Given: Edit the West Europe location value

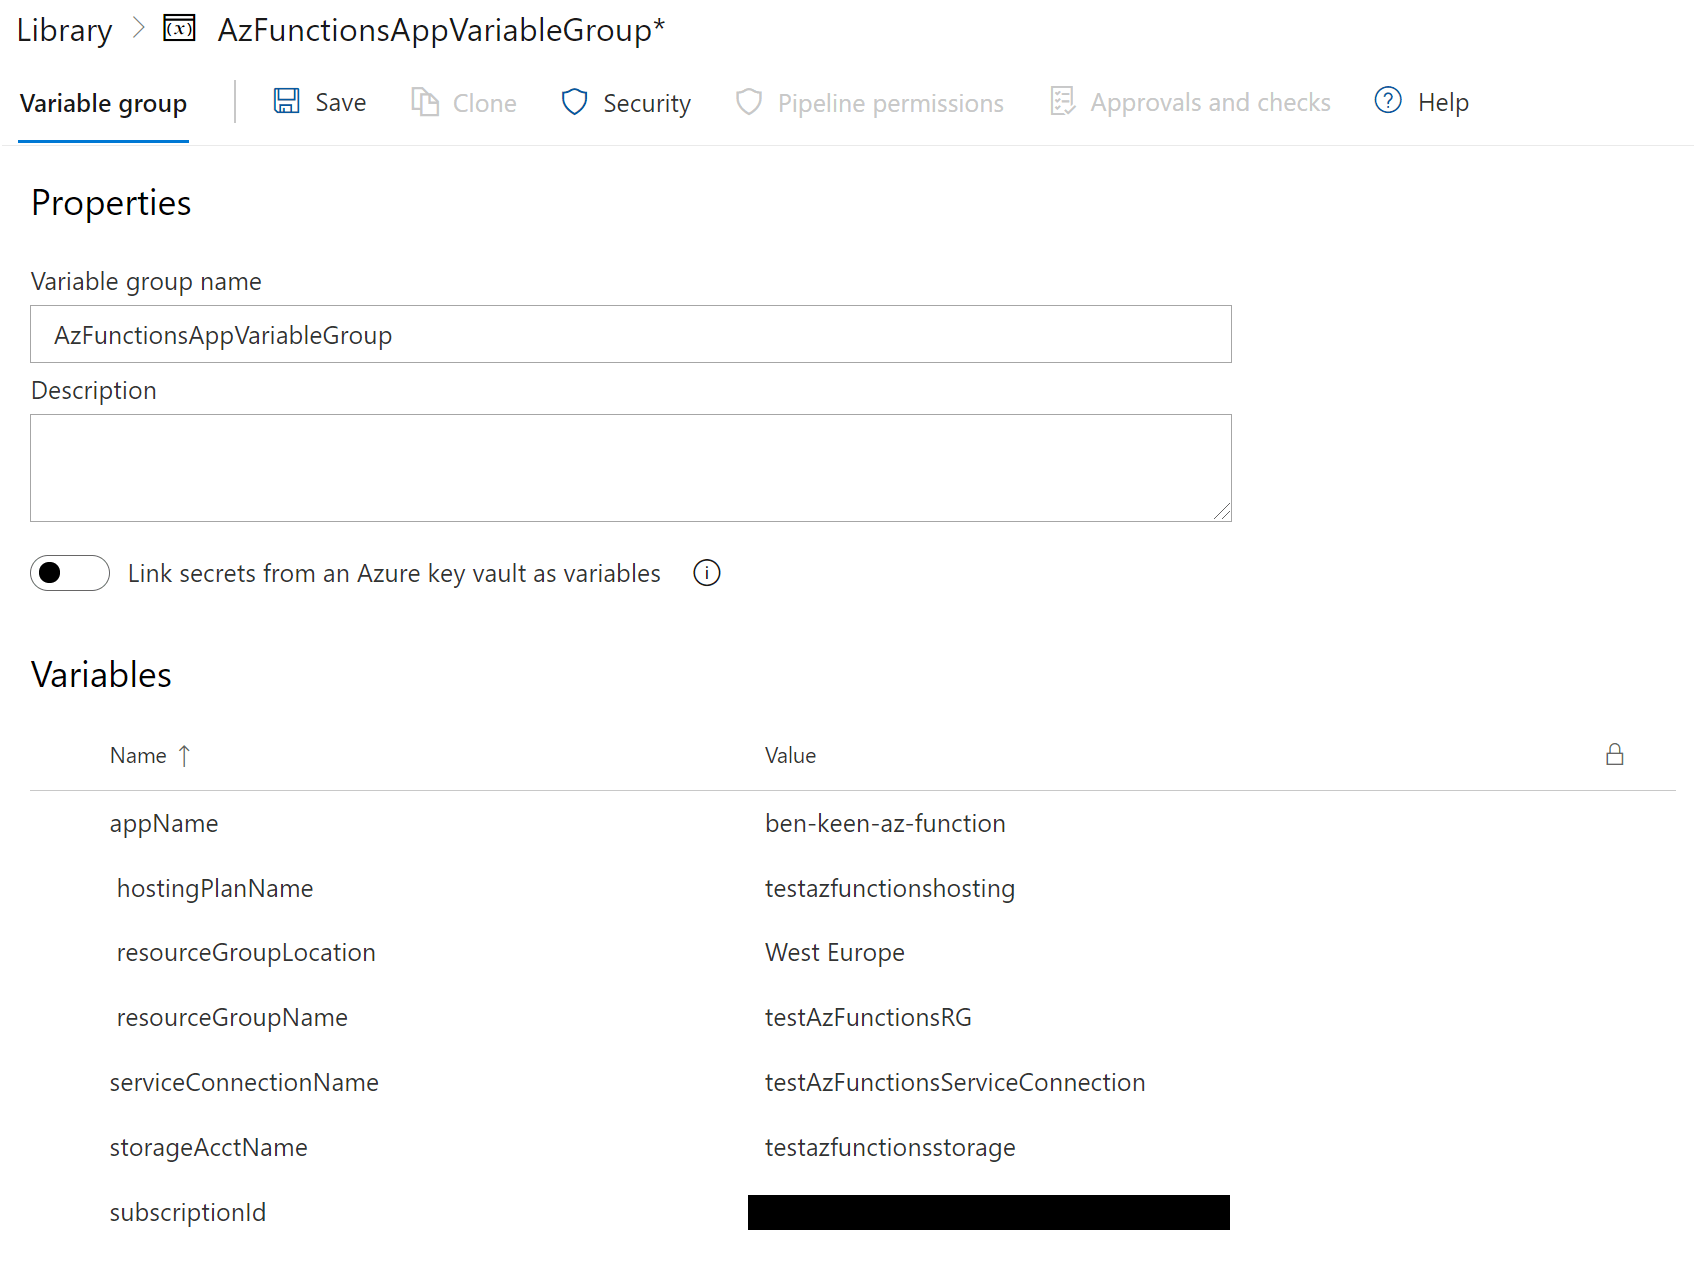Looking at the screenshot, I should [834, 953].
